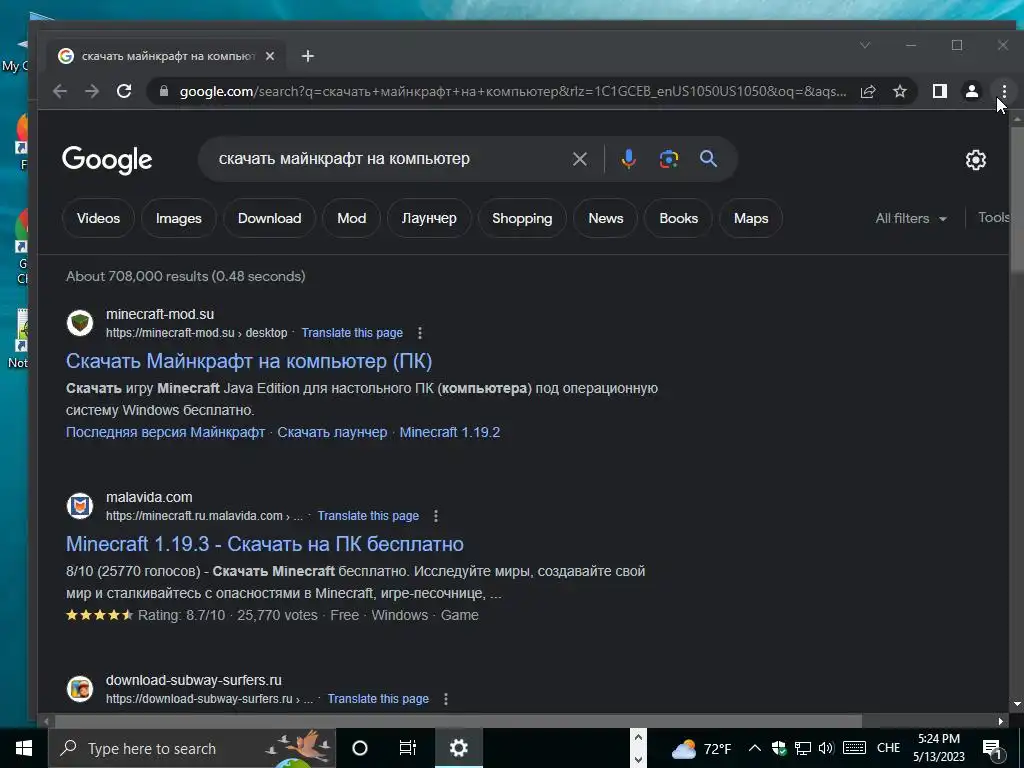Open Скачать лаунчер sitelink
Viewport: 1024px width, 768px height.
click(x=332, y=432)
